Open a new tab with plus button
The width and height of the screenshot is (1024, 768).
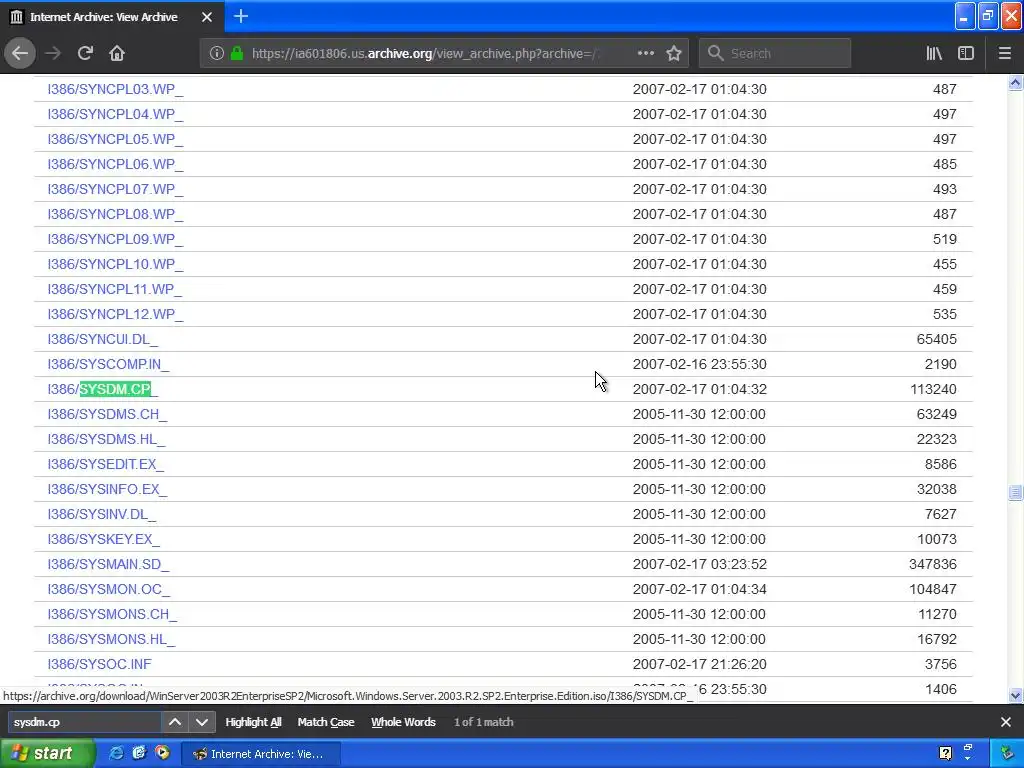(241, 16)
